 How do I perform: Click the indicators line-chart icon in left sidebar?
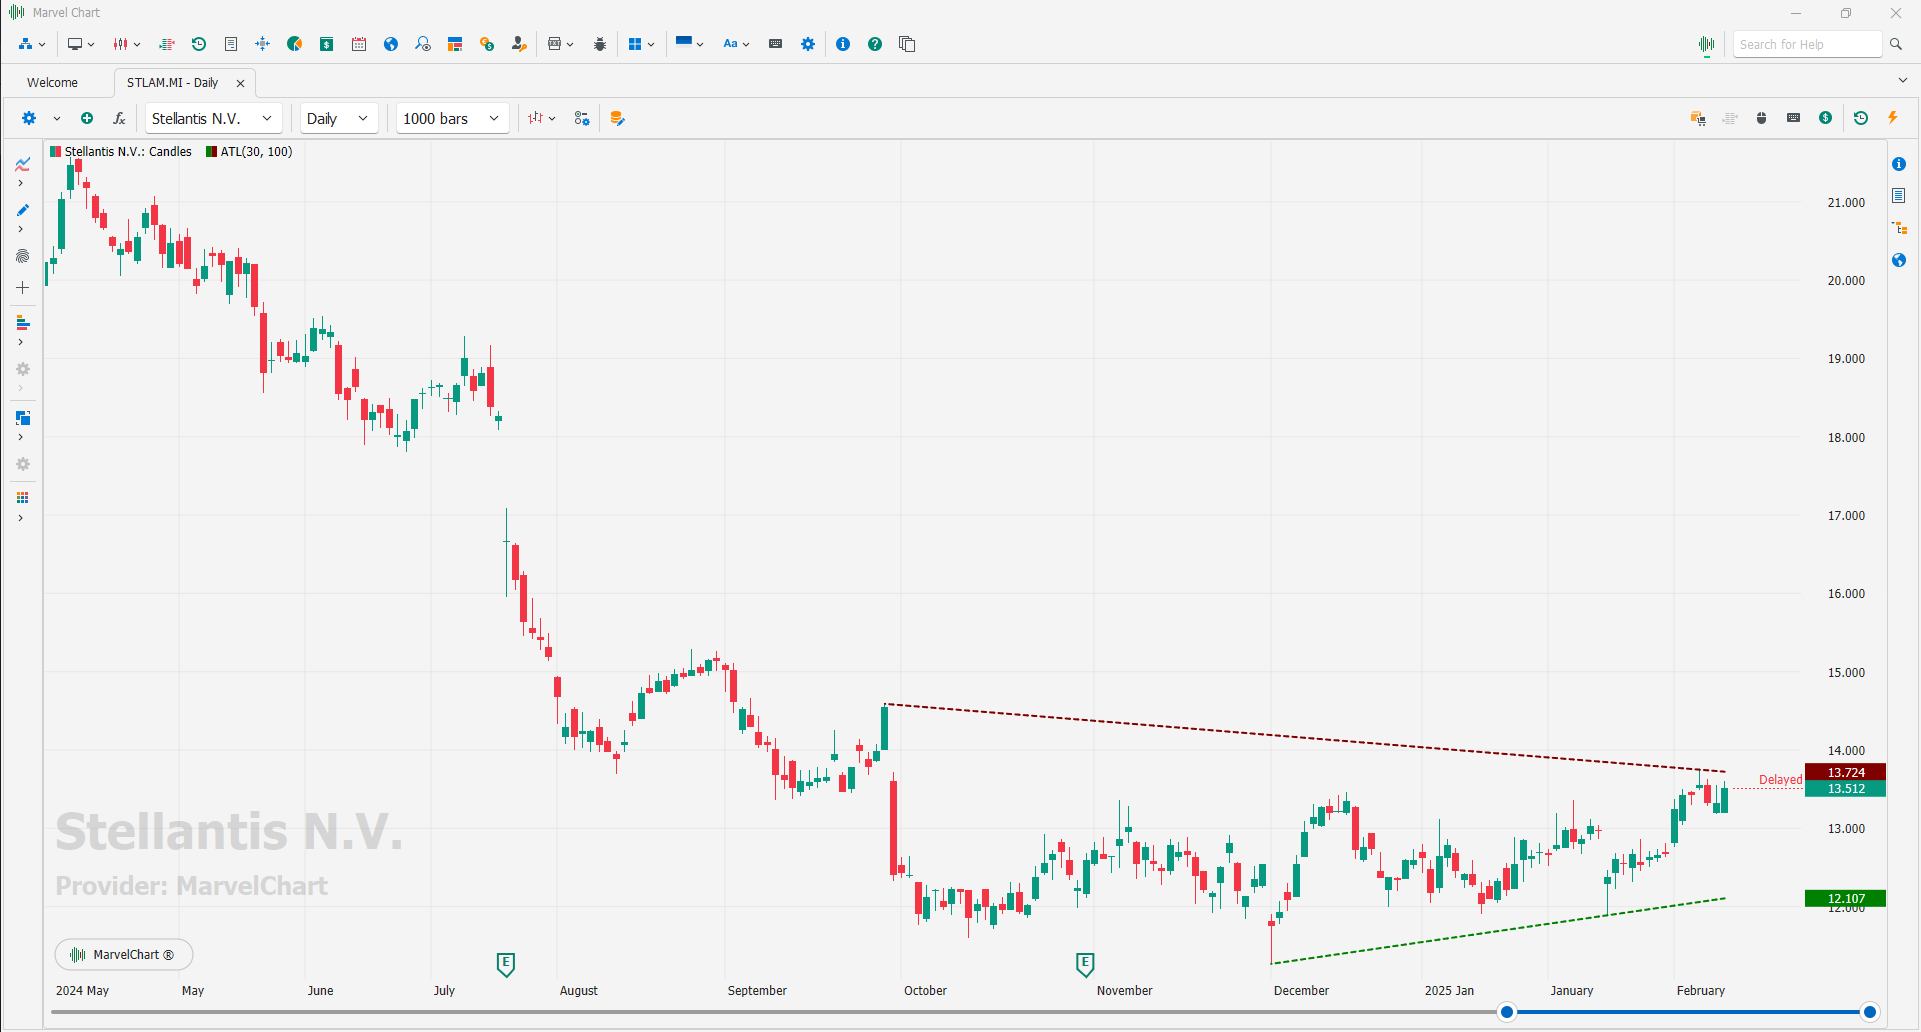22,164
